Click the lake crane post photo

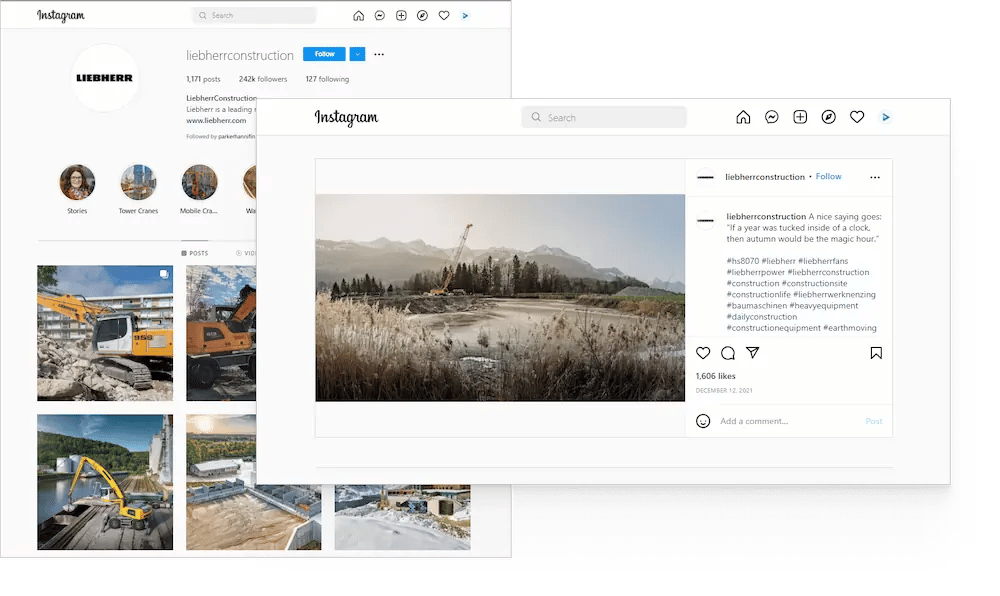coord(500,298)
